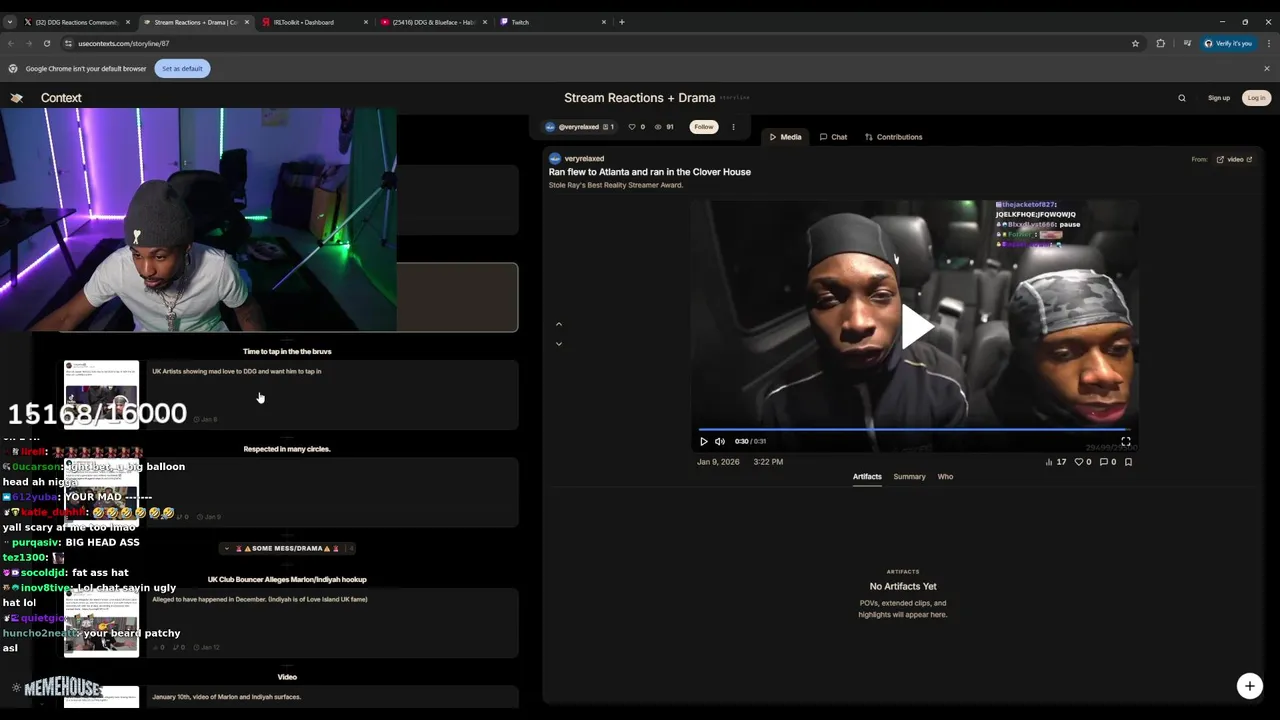Screen dimensions: 1280x720
Task: Open a new browser tab
Action: (622, 22)
